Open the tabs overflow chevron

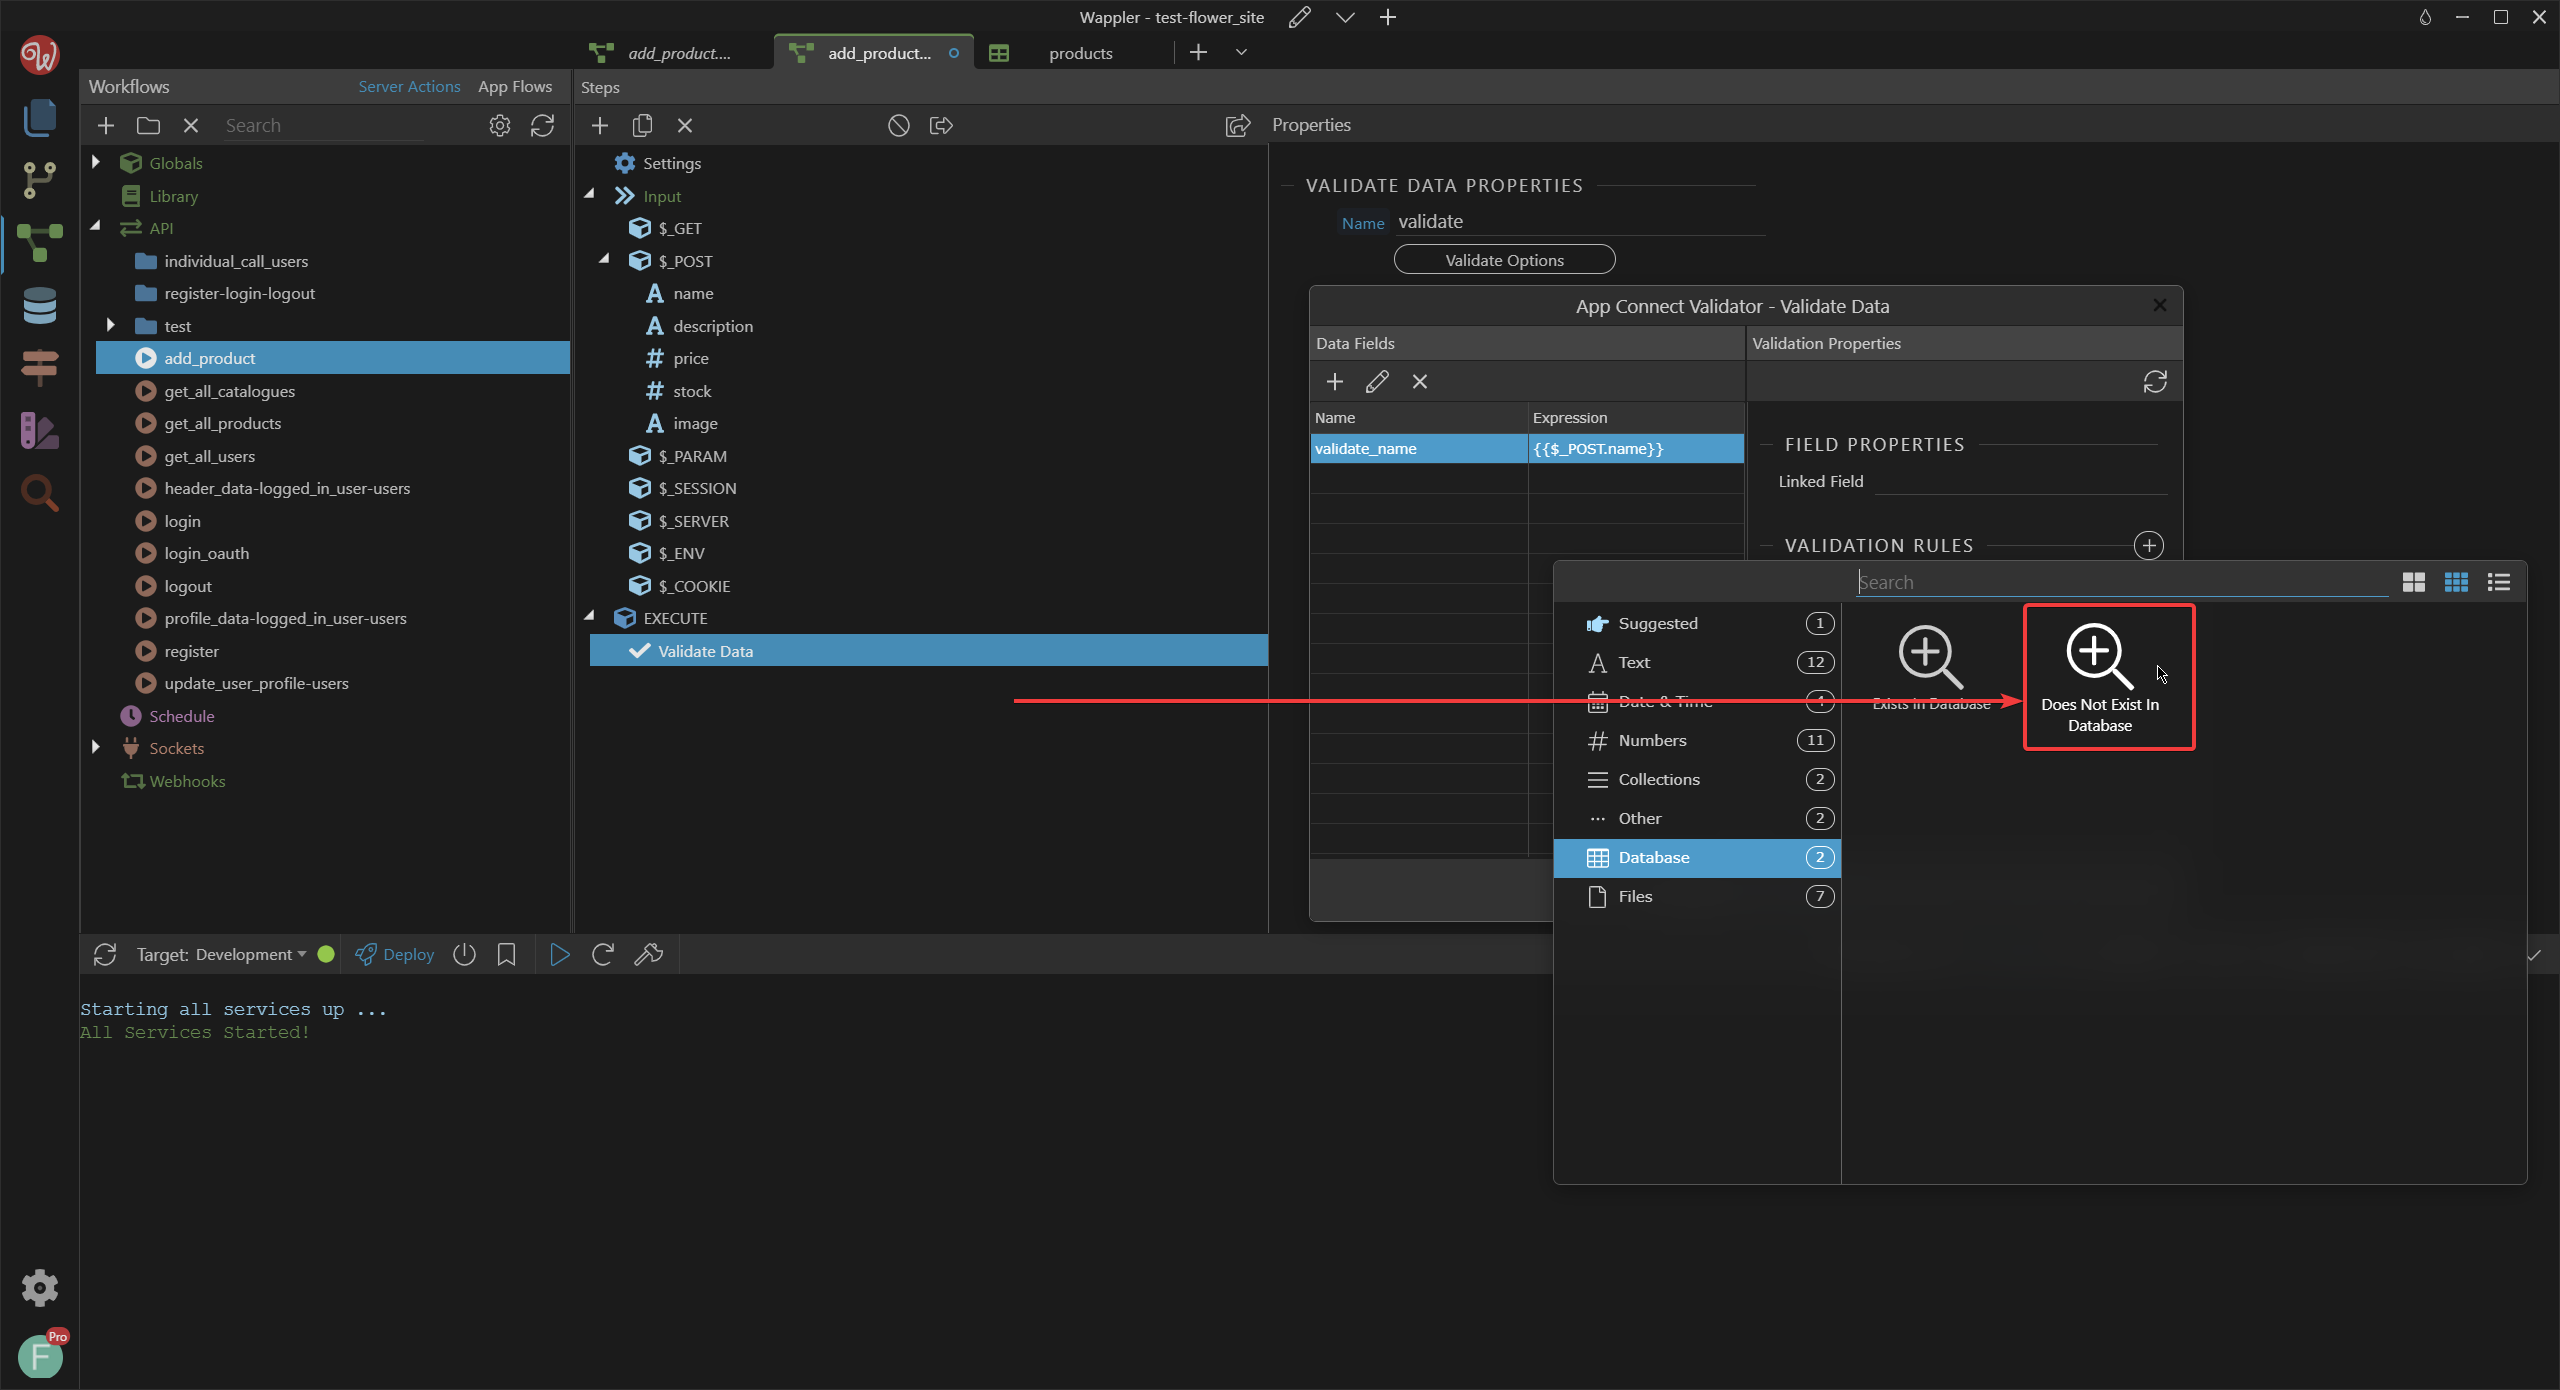point(1241,52)
